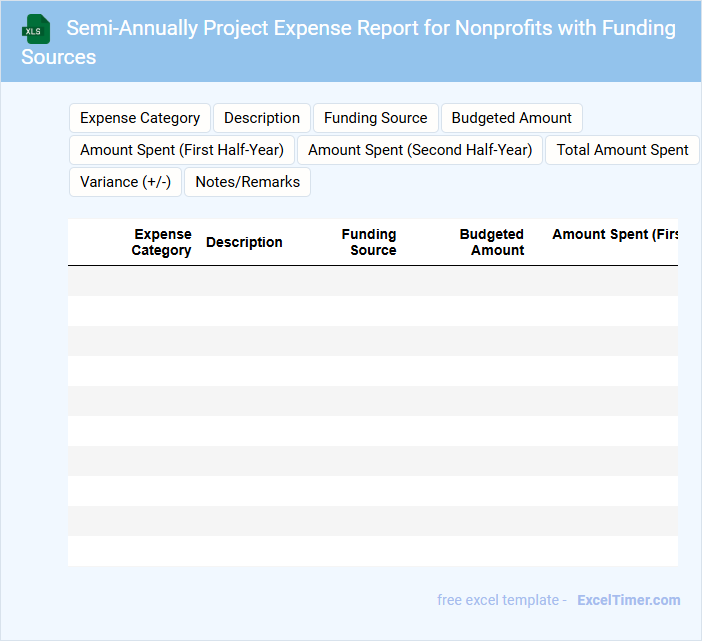Open the ExcelTimer.com link
Image resolution: width=702 pixels, height=641 pixels.
pos(628,600)
